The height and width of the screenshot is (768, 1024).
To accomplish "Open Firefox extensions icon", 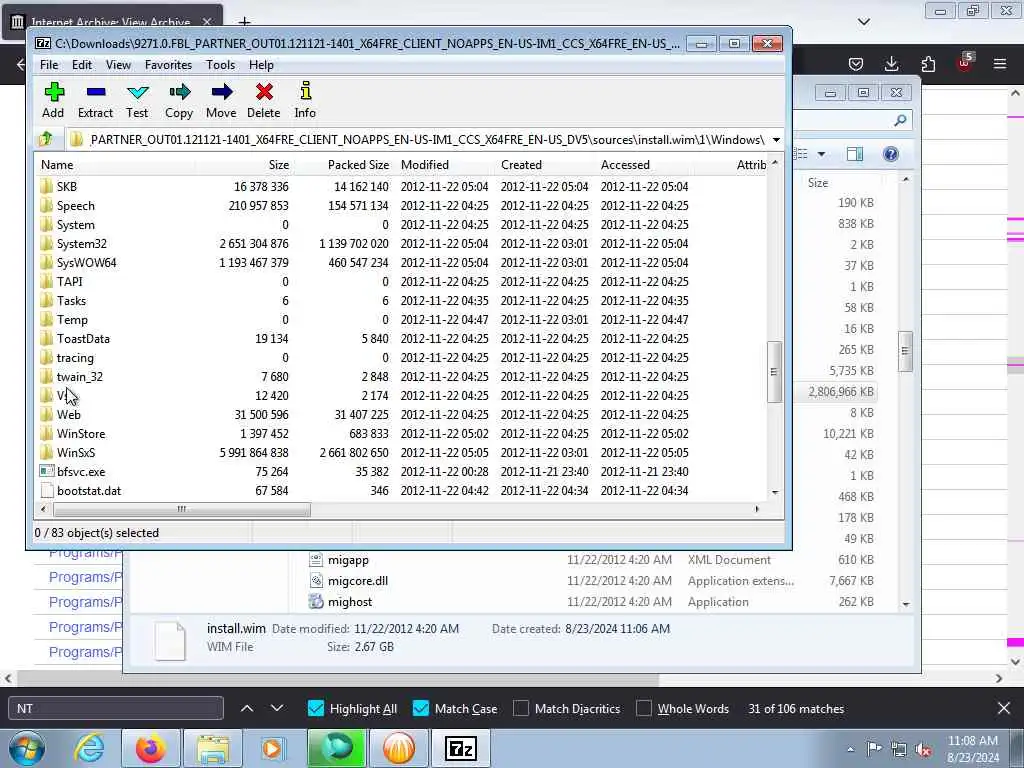I will click(928, 63).
